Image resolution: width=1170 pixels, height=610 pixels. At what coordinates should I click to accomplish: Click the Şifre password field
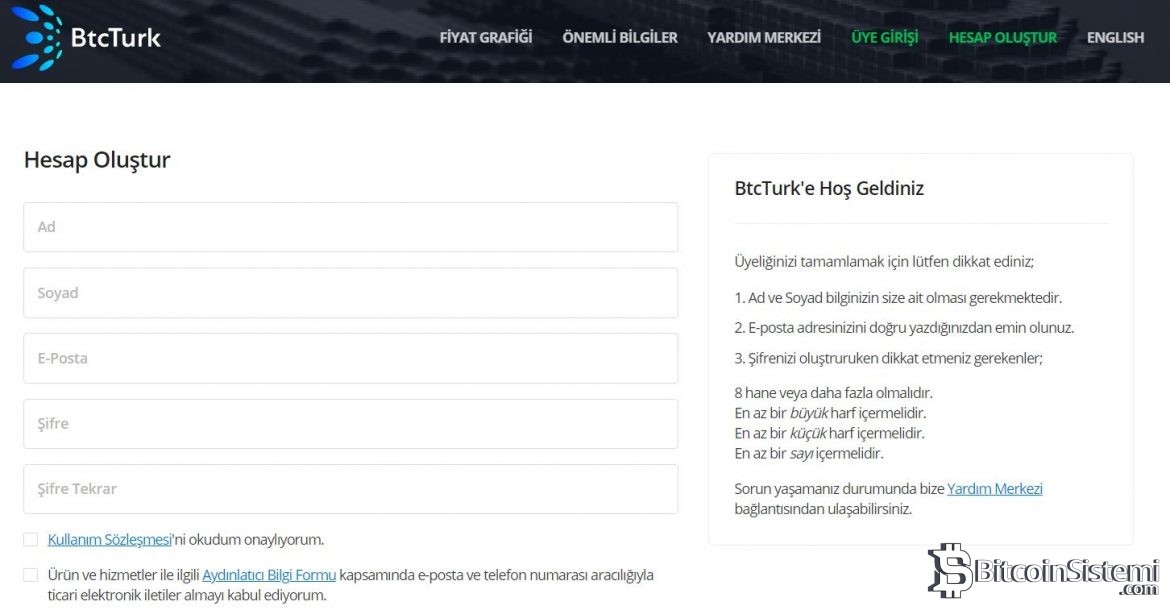[350, 424]
